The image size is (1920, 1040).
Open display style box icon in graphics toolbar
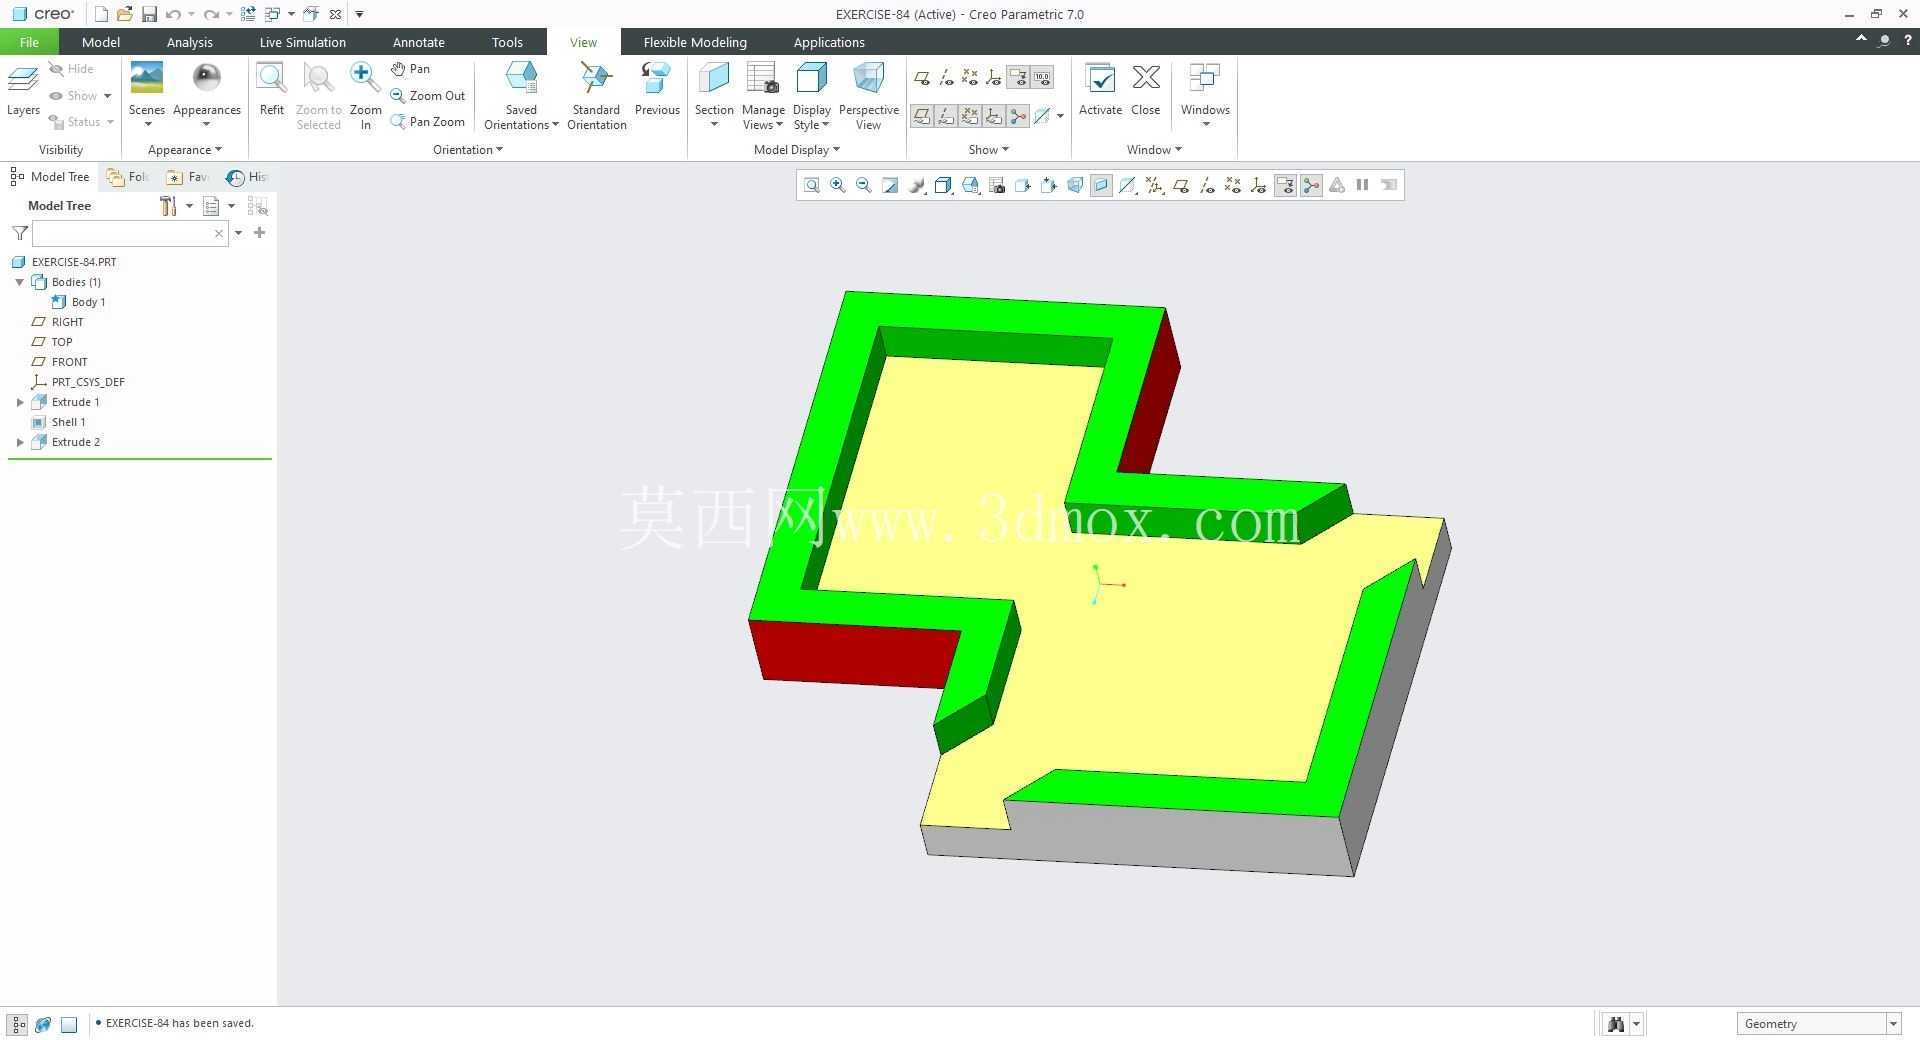pos(943,185)
